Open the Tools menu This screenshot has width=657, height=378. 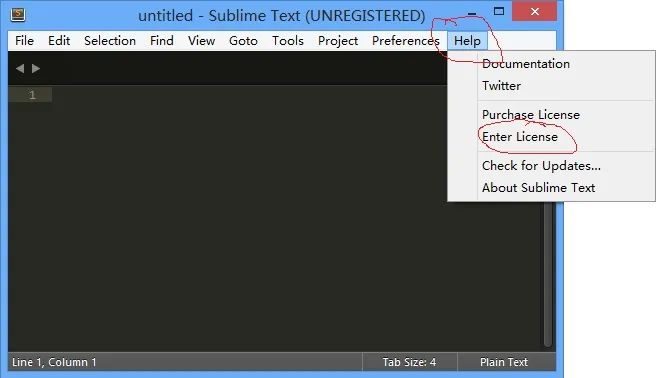tap(288, 41)
